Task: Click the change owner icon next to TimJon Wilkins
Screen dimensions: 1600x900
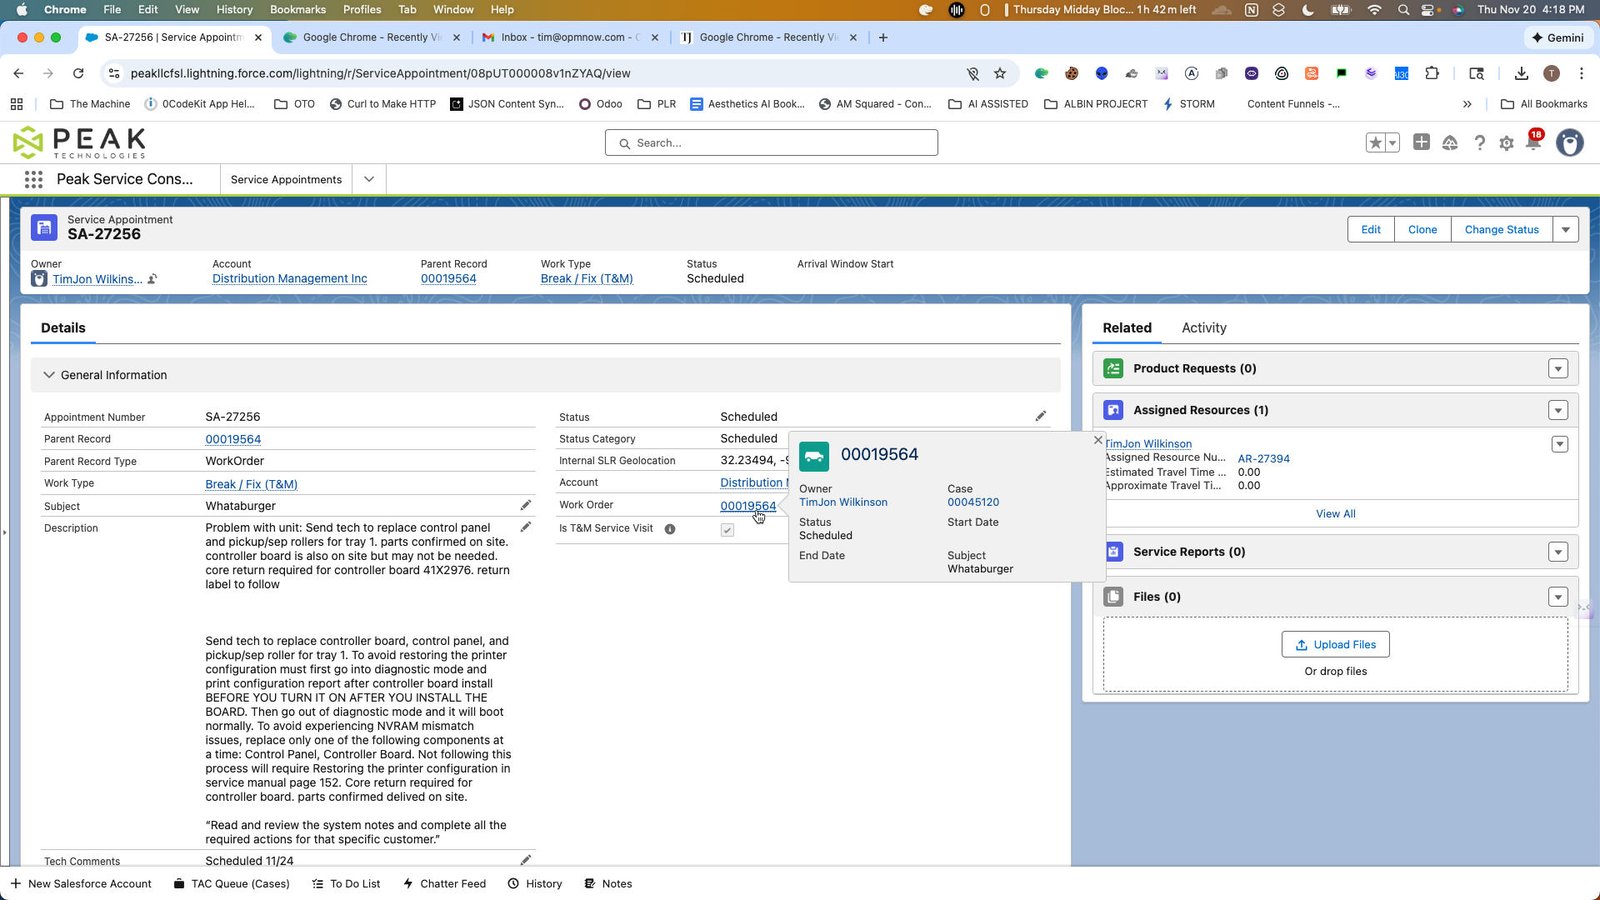Action: pyautogui.click(x=152, y=279)
